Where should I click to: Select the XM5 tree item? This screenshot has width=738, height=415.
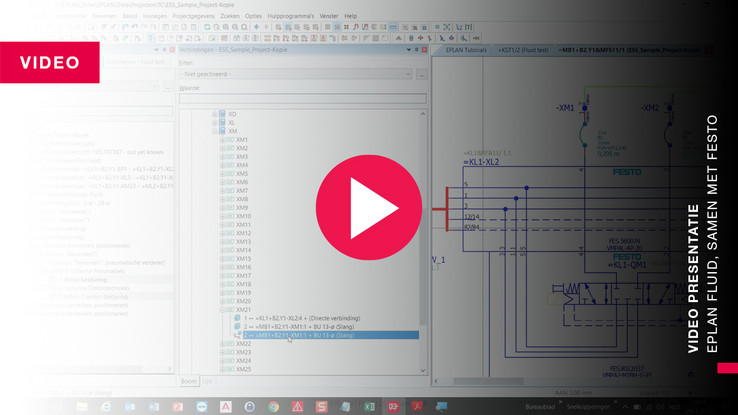point(241,174)
